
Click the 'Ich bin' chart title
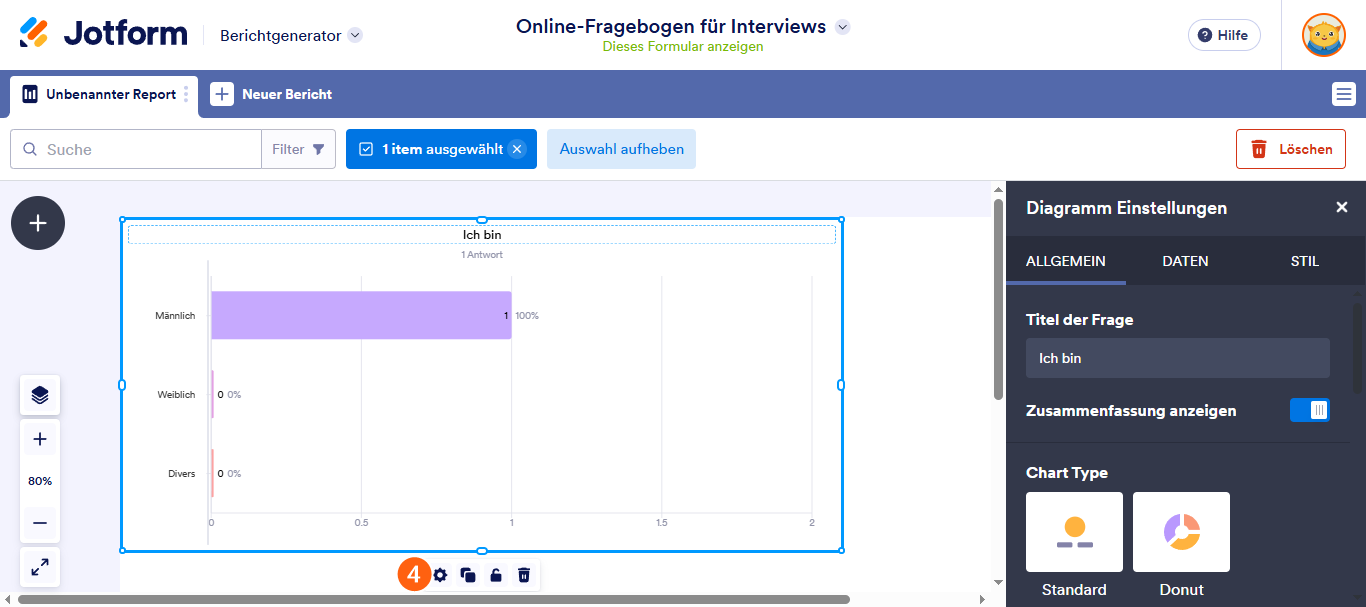482,235
